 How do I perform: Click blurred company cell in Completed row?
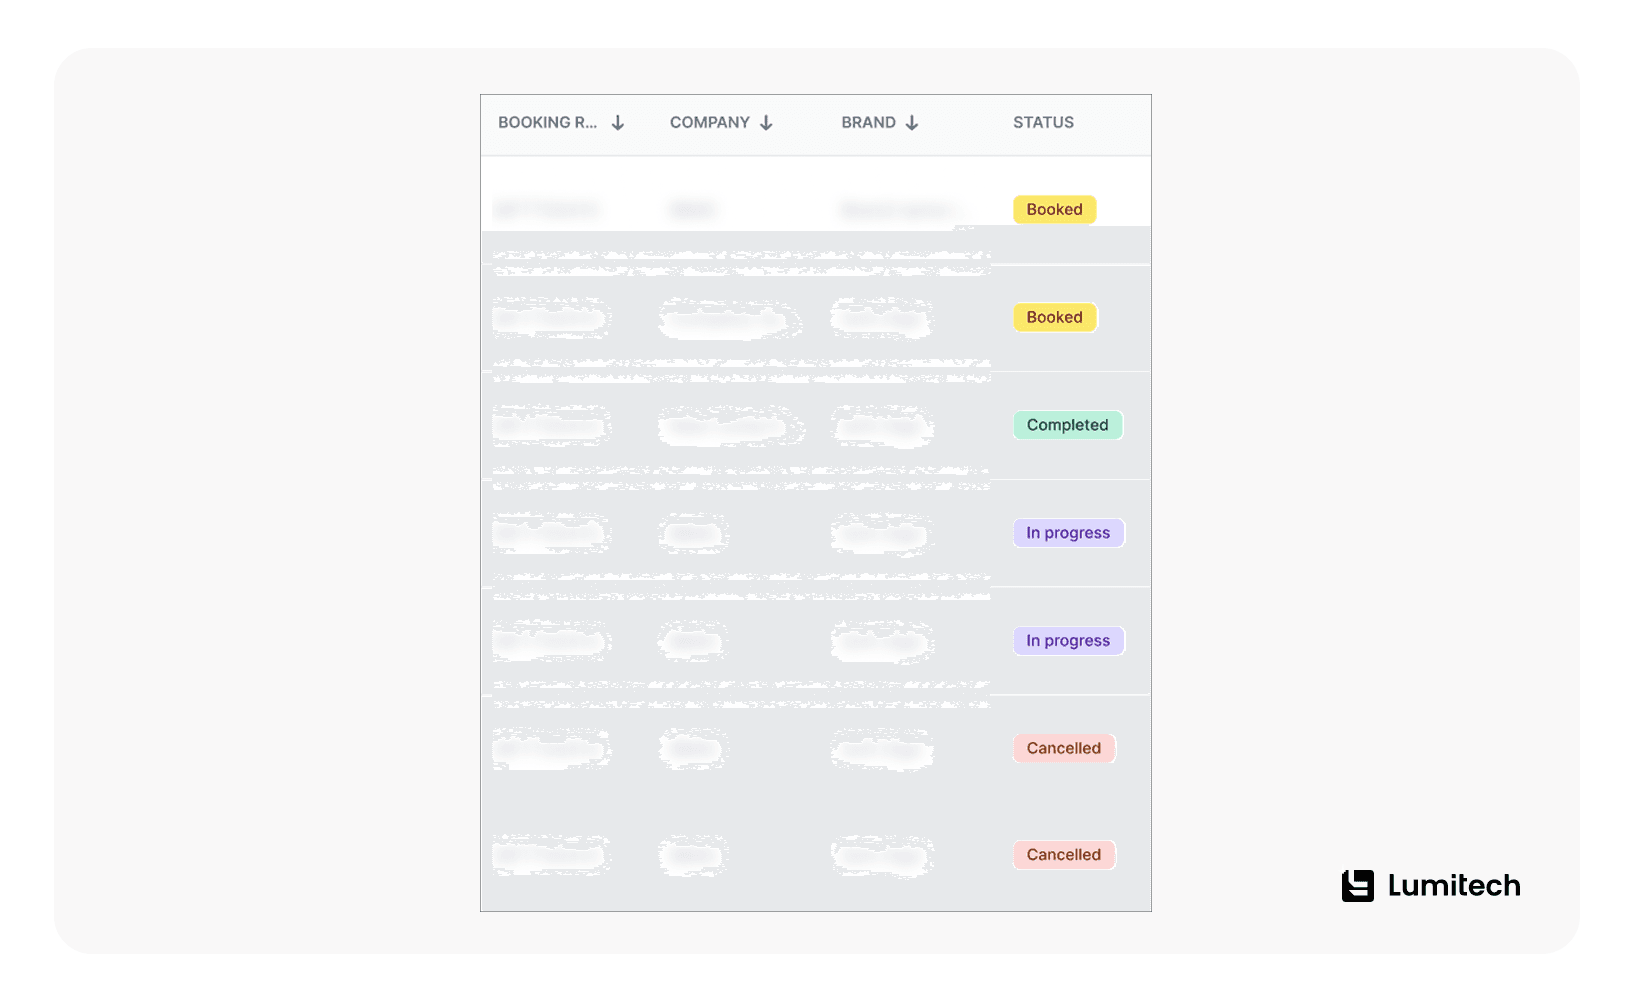731,428
